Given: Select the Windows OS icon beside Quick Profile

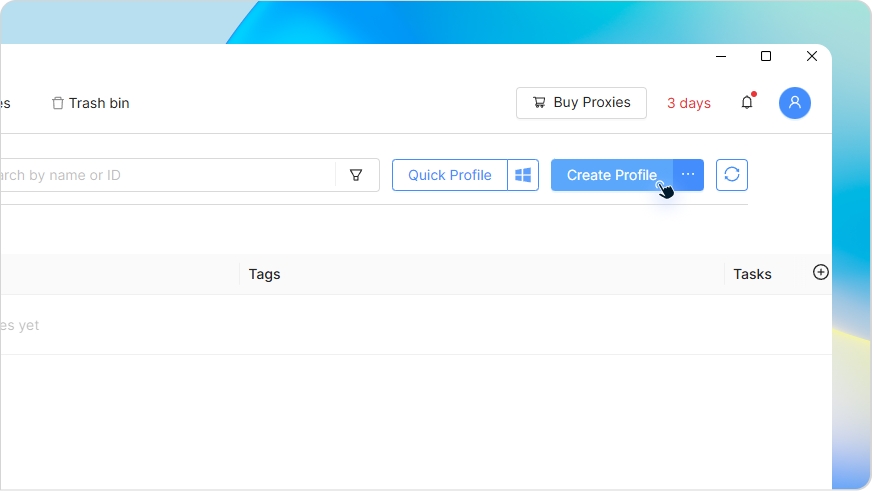Looking at the screenshot, I should pos(523,175).
